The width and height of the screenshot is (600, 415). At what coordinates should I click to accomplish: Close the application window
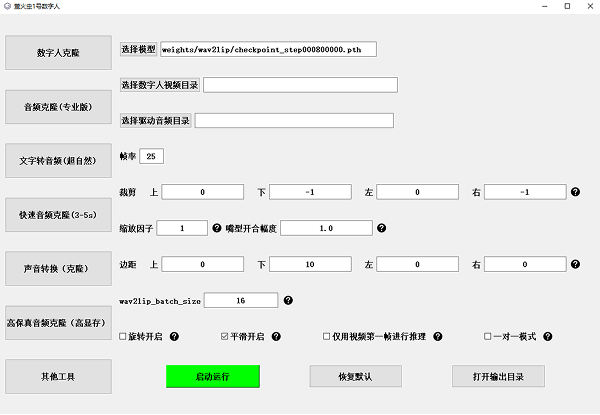point(590,6)
